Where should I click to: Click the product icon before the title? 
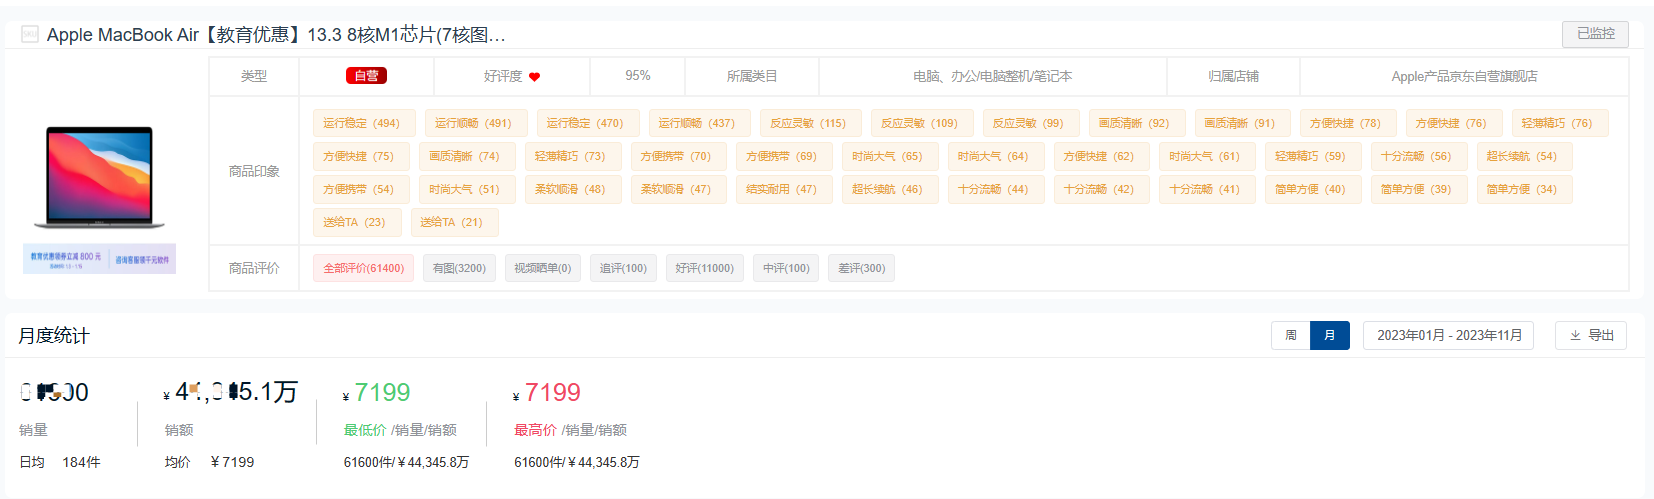[30, 35]
